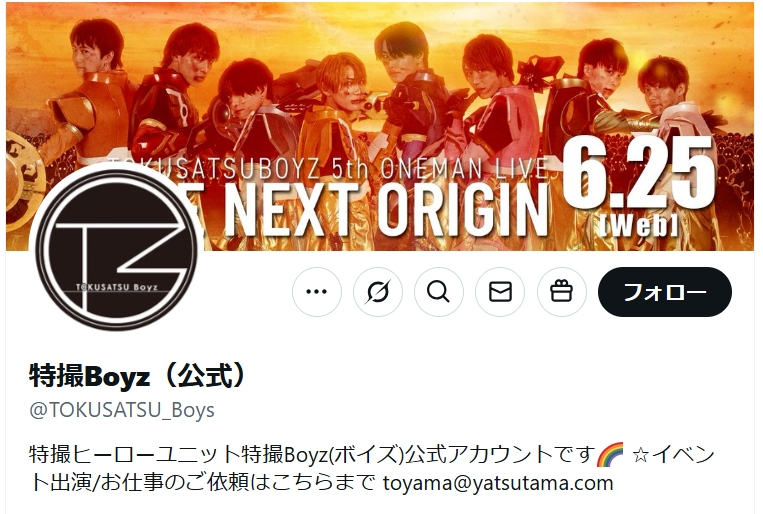The width and height of the screenshot is (763, 514).
Task: Open profile search via magnifier icon
Action: pos(439,292)
